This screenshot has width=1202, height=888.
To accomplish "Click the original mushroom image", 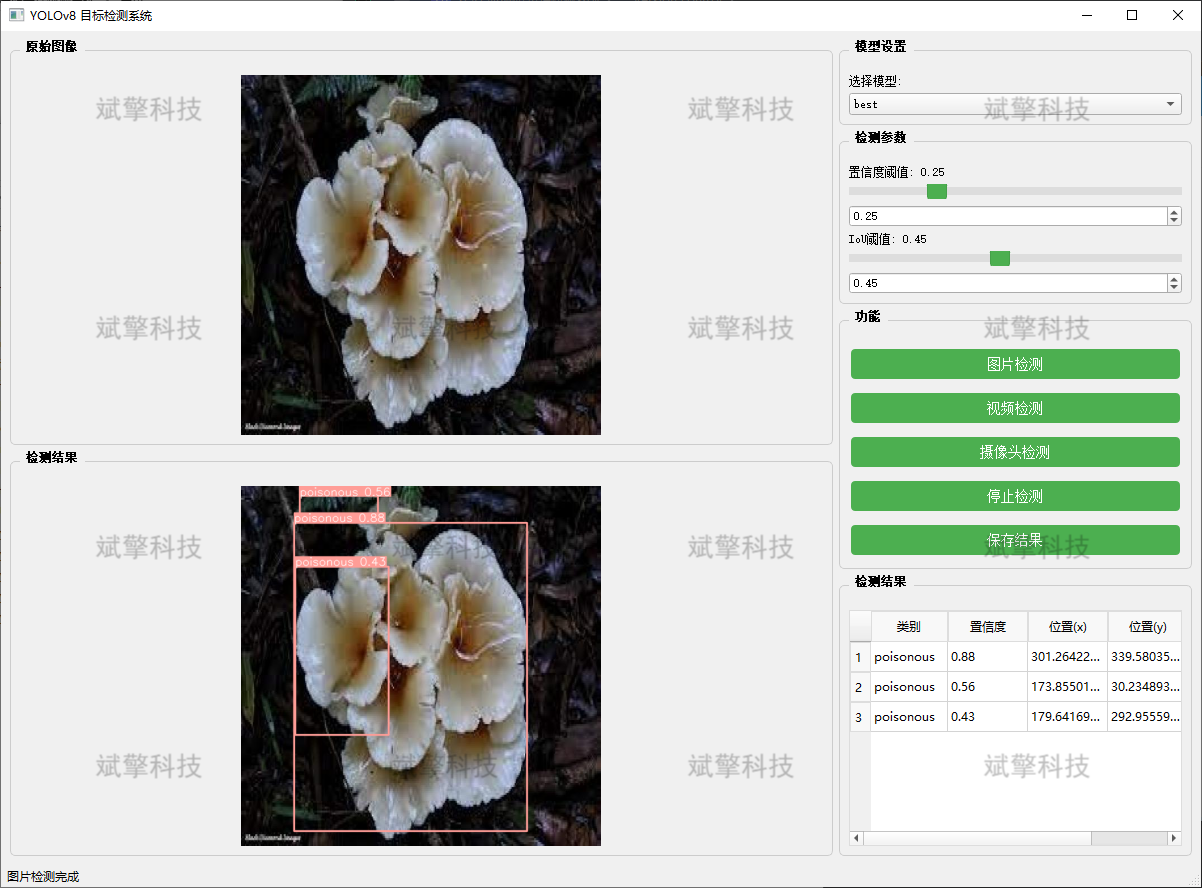I will [421, 255].
